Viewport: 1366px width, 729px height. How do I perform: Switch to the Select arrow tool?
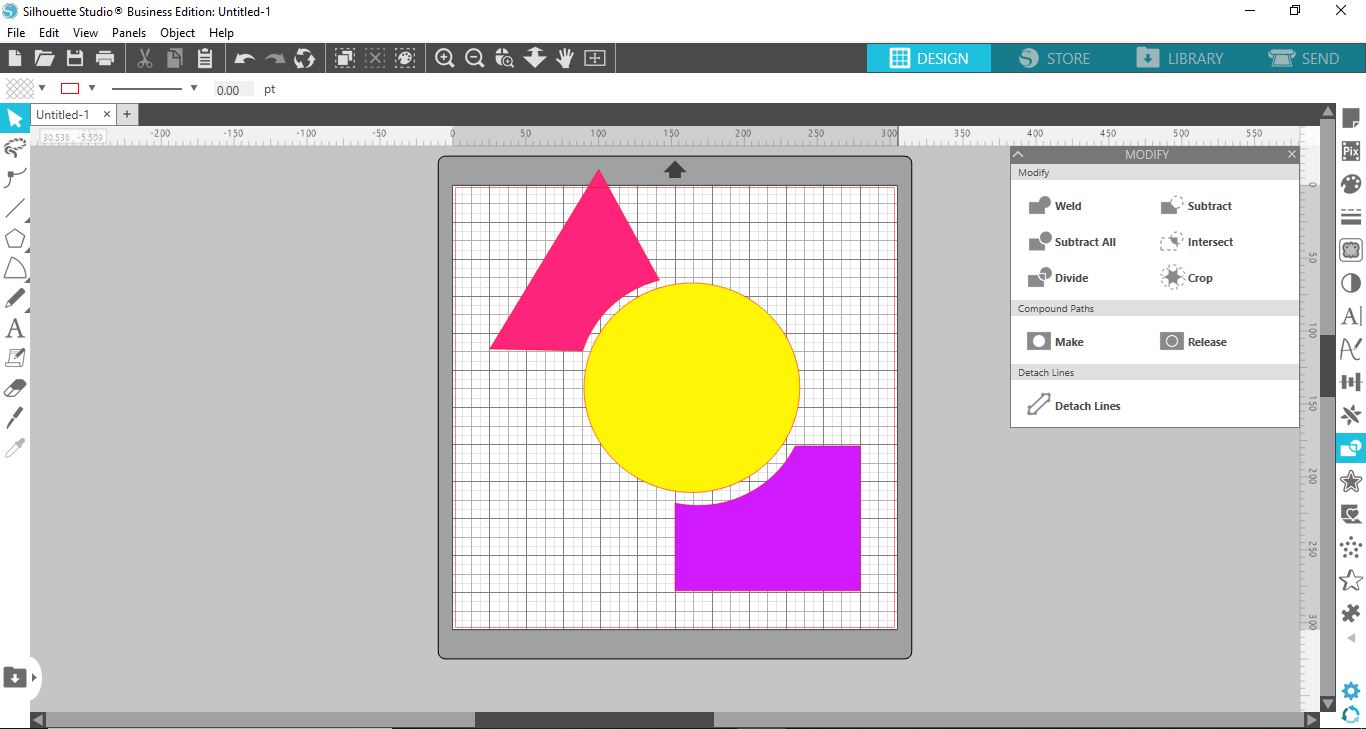coord(15,118)
